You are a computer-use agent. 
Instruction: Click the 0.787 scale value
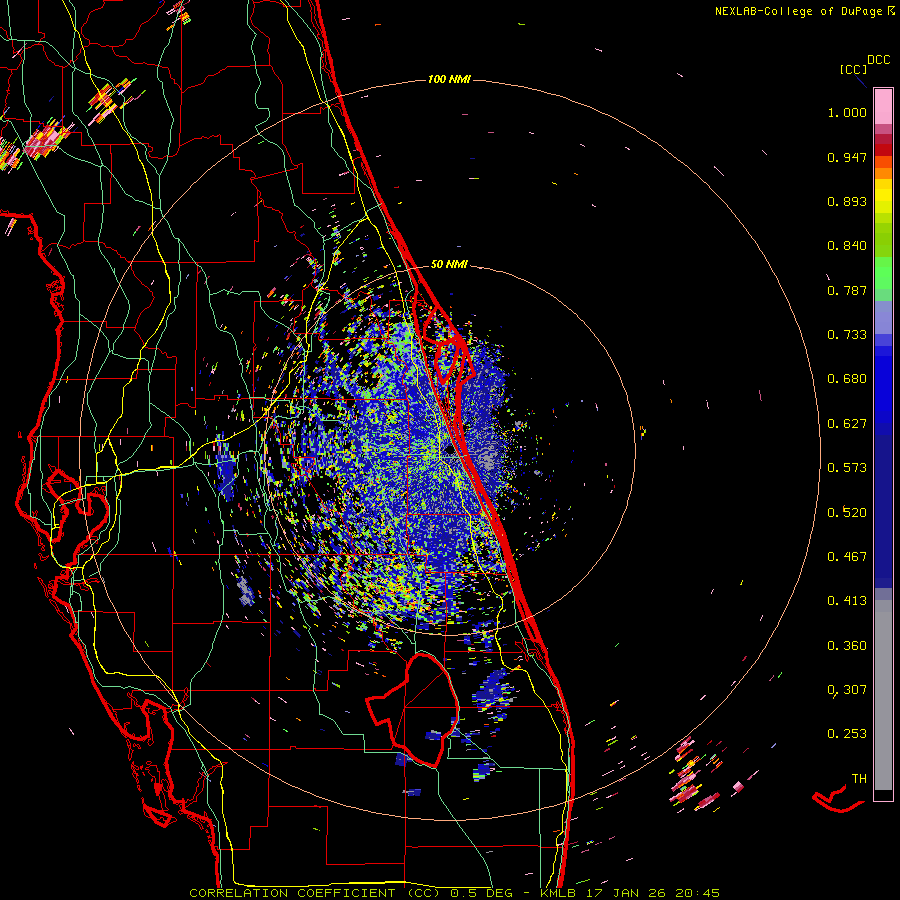(x=847, y=290)
